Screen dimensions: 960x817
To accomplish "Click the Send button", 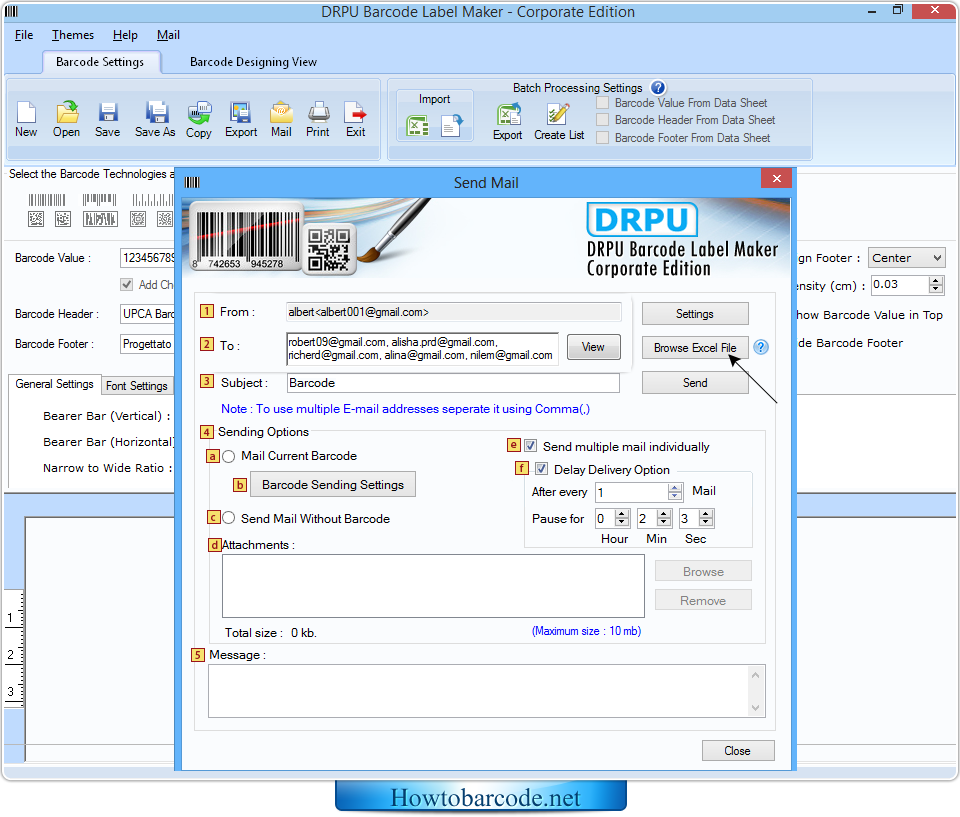I will pos(695,383).
